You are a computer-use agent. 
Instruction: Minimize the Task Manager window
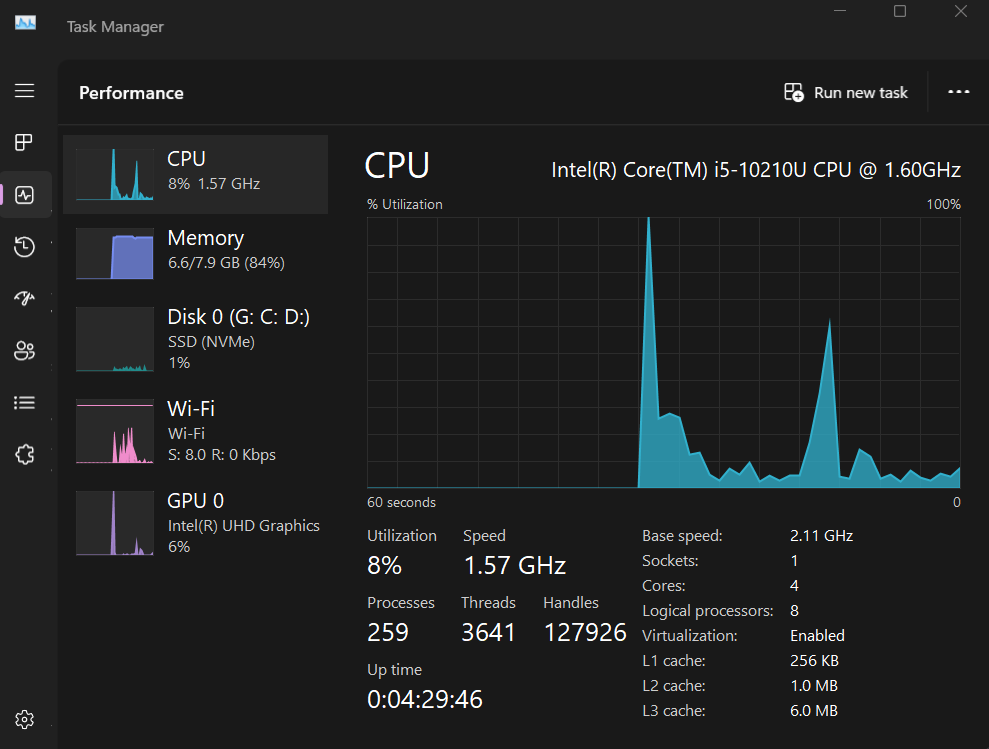pos(840,11)
